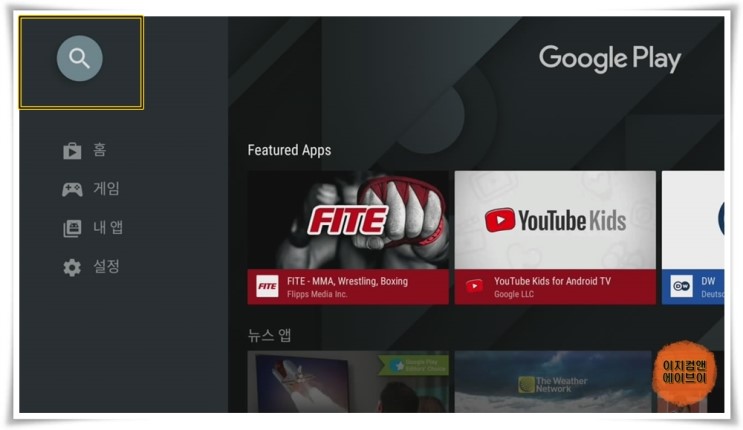Click the gear icon beside 설정
The height and width of the screenshot is (430, 743).
[72, 267]
